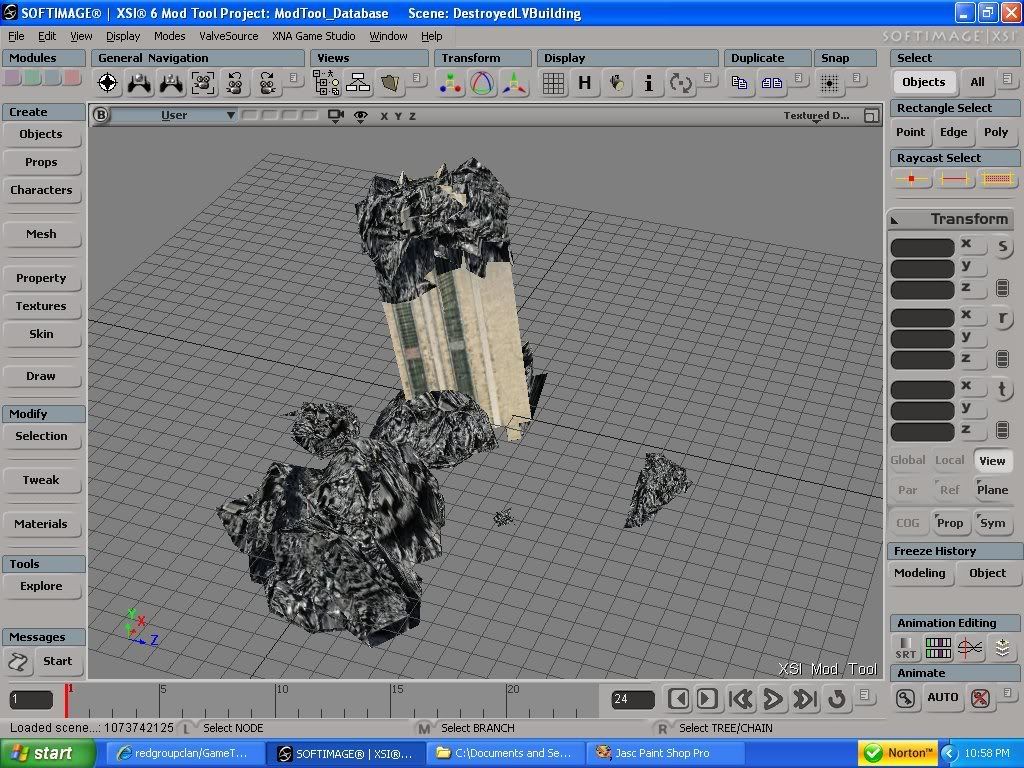This screenshot has width=1024, height=768.
Task: Click the Characters button in Create
Action: pos(41,190)
